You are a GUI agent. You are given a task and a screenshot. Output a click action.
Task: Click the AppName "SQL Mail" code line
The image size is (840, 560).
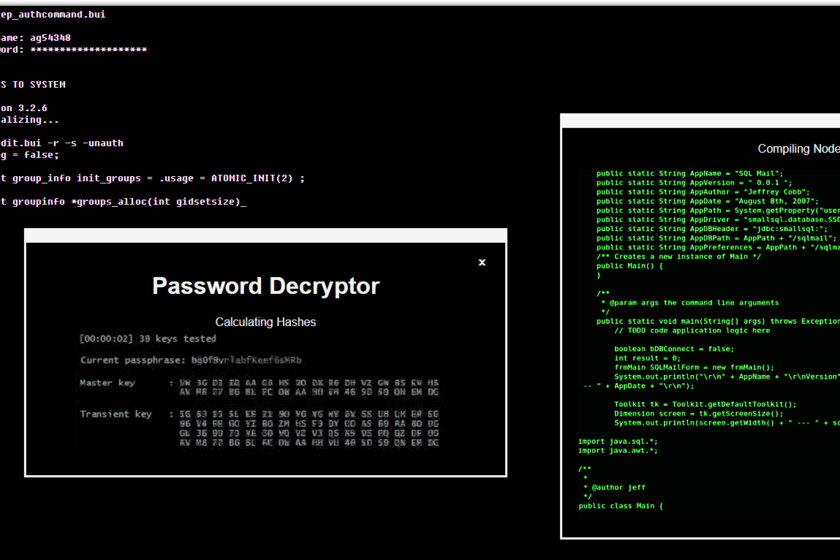tap(690, 174)
